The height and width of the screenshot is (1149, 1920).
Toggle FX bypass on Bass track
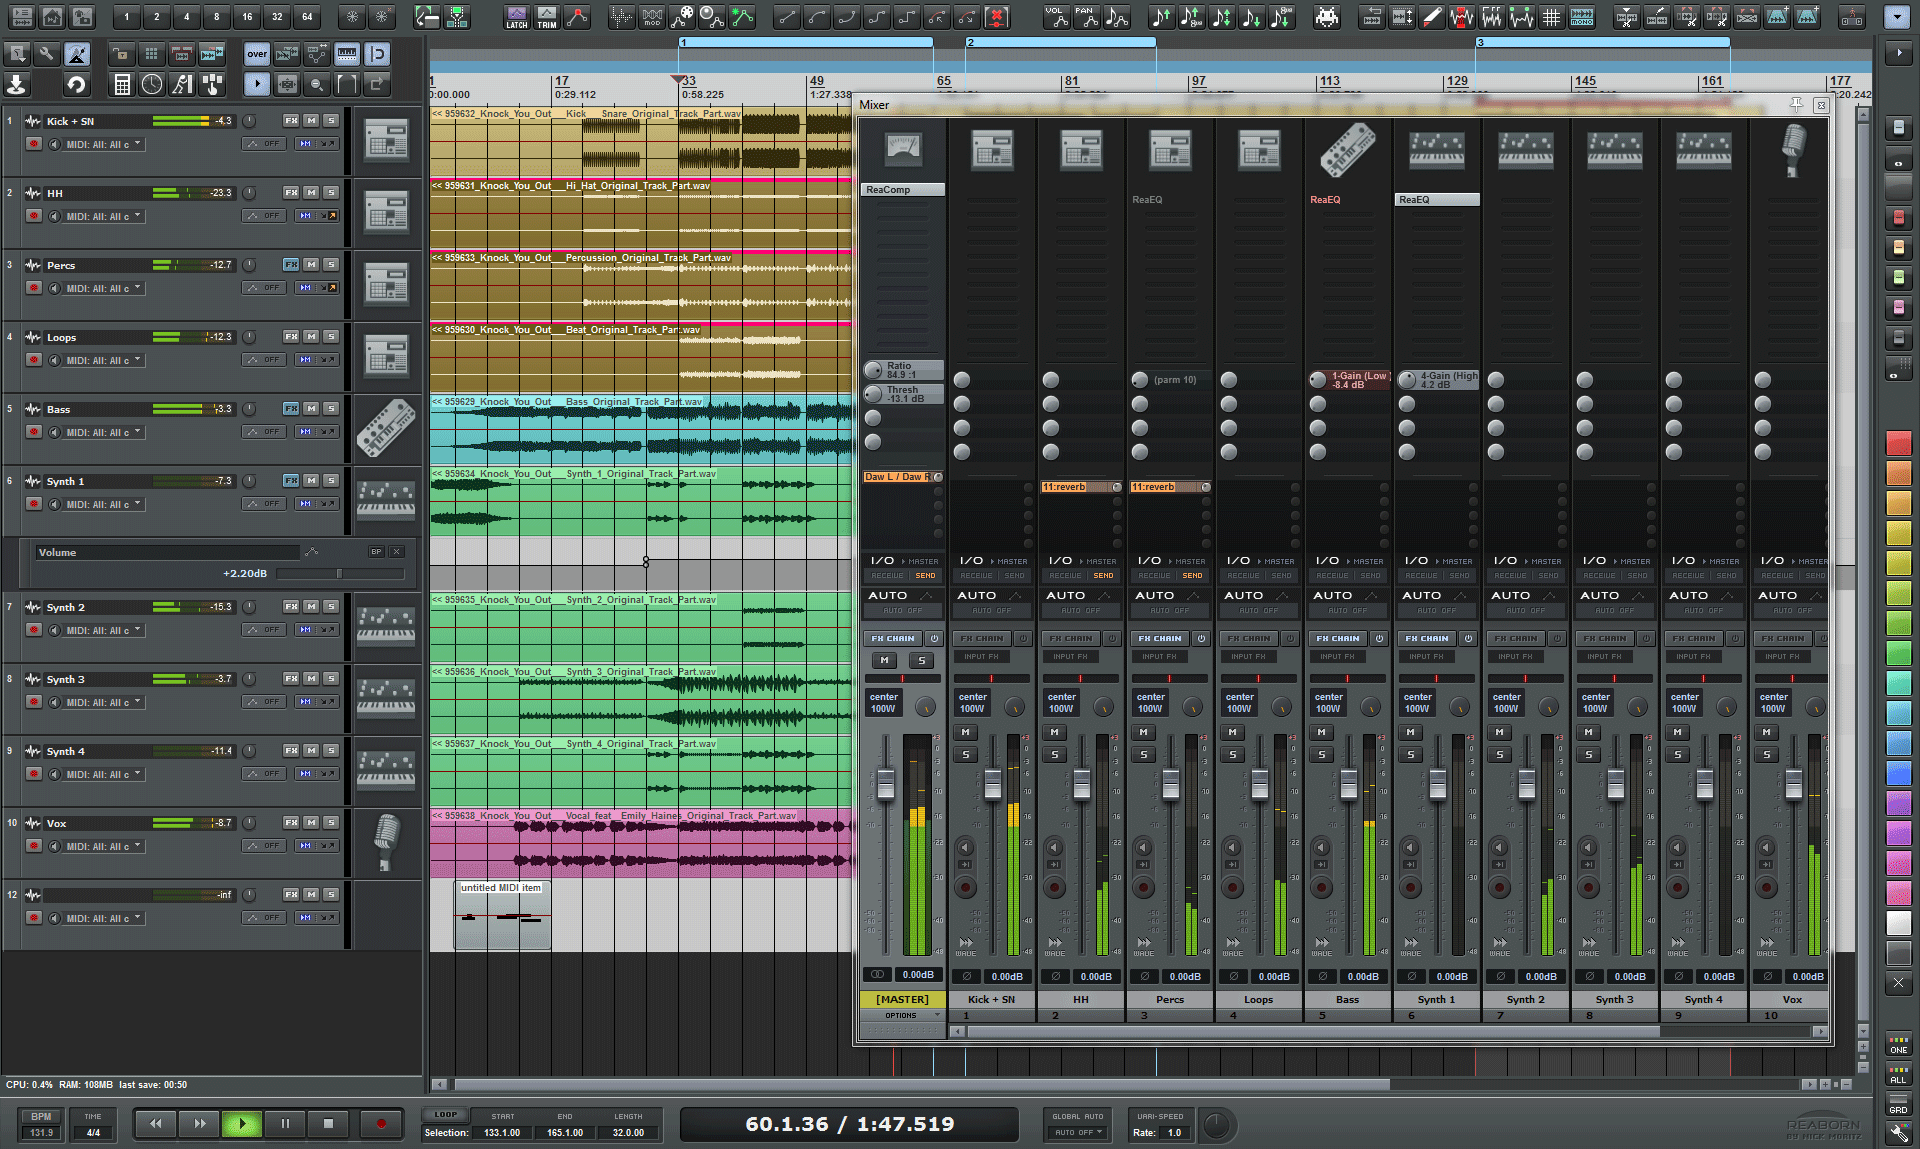[291, 408]
